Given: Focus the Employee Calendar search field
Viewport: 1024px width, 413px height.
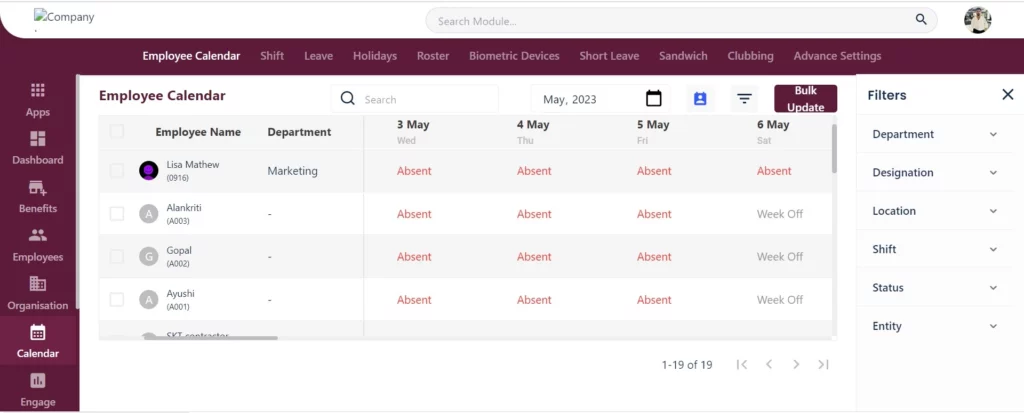Looking at the screenshot, I should click(415, 99).
